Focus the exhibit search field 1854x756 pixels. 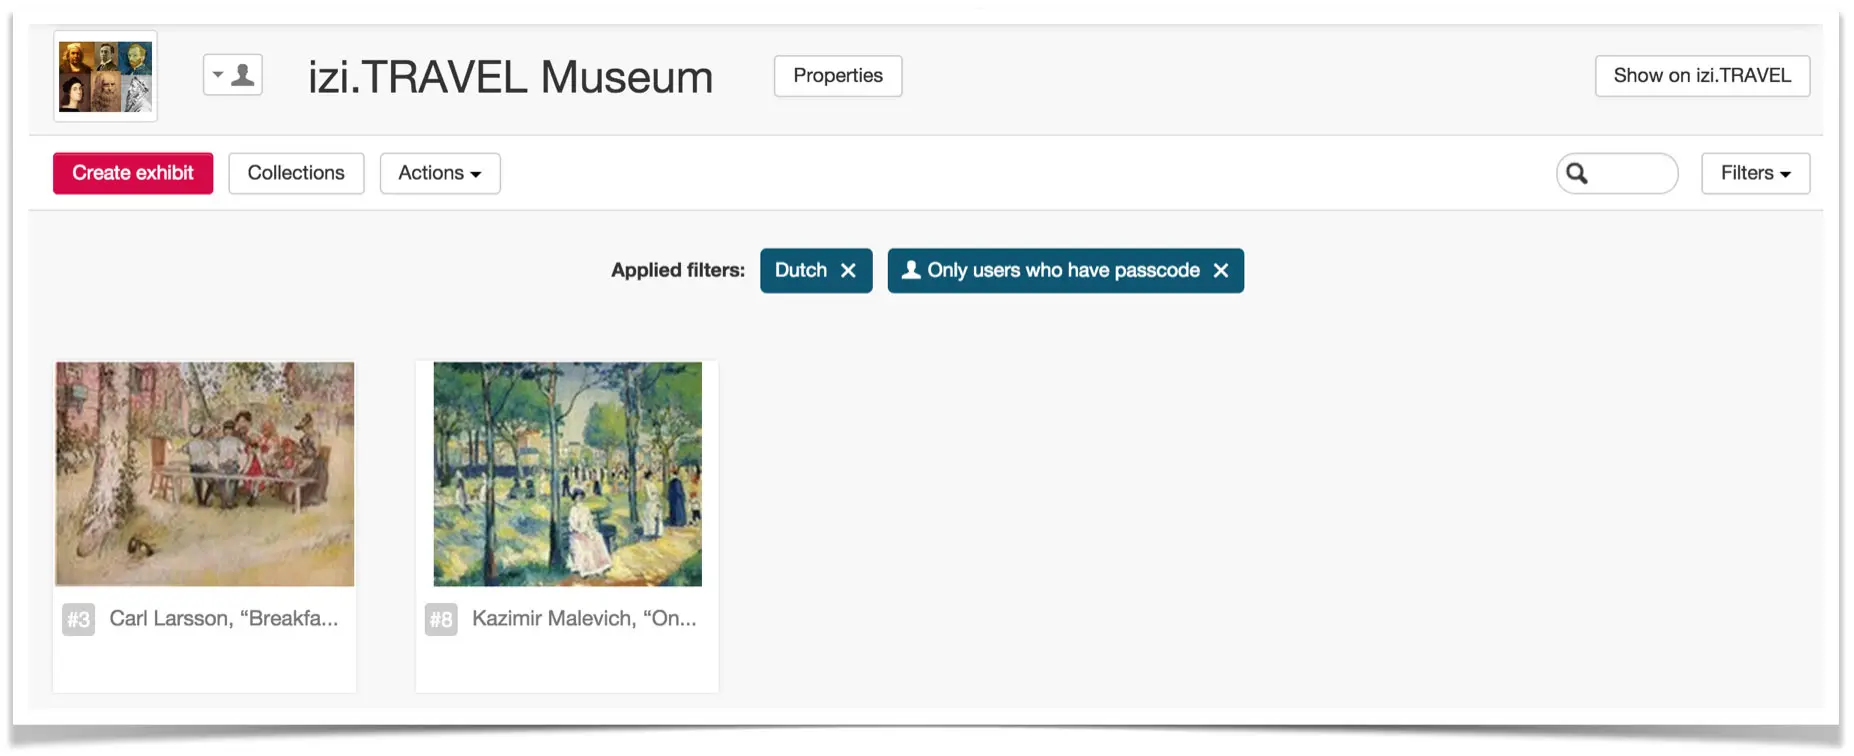1617,173
